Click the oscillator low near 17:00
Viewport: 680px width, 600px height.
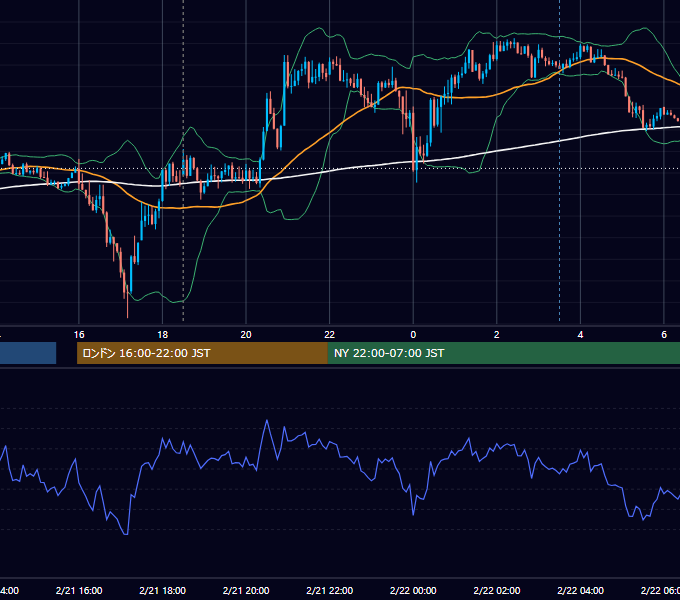pos(126,534)
